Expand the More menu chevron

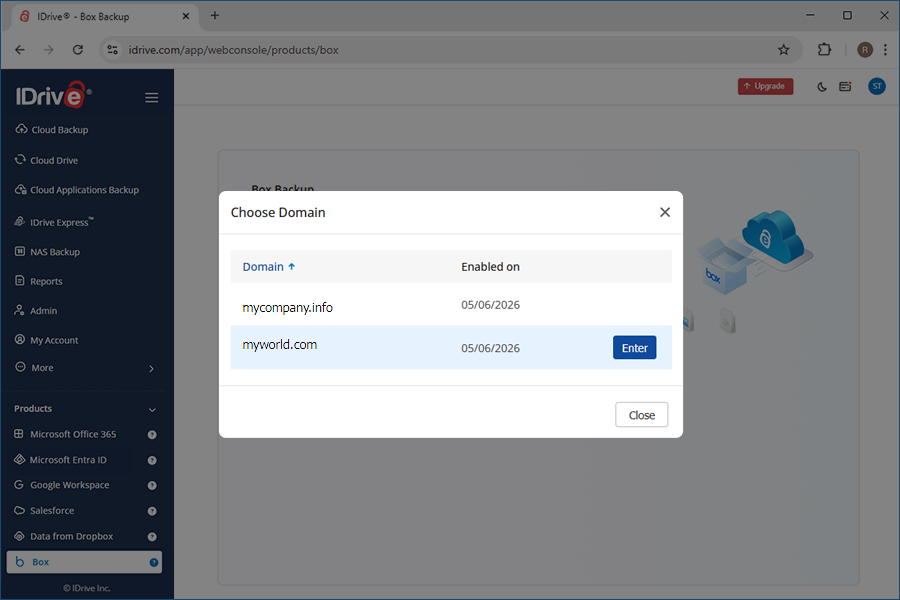point(152,369)
